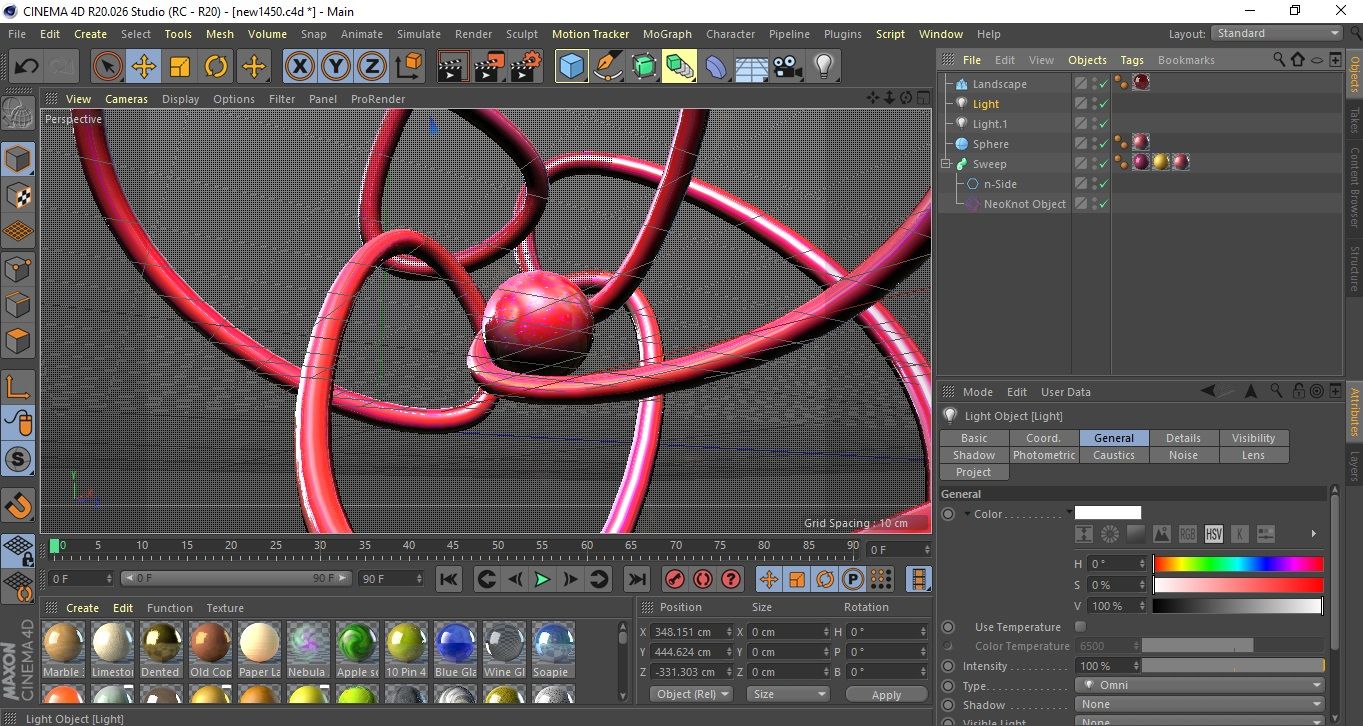Enable the Use Temperature checkbox
The height and width of the screenshot is (726, 1363).
[1080, 627]
